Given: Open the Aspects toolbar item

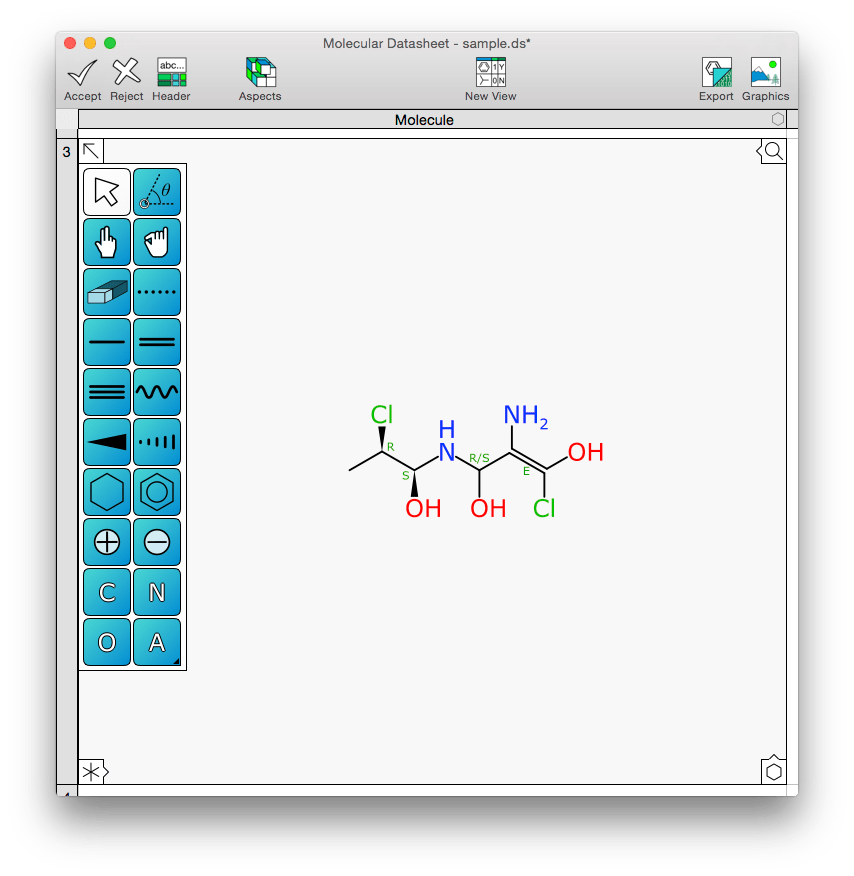Looking at the screenshot, I should (260, 79).
